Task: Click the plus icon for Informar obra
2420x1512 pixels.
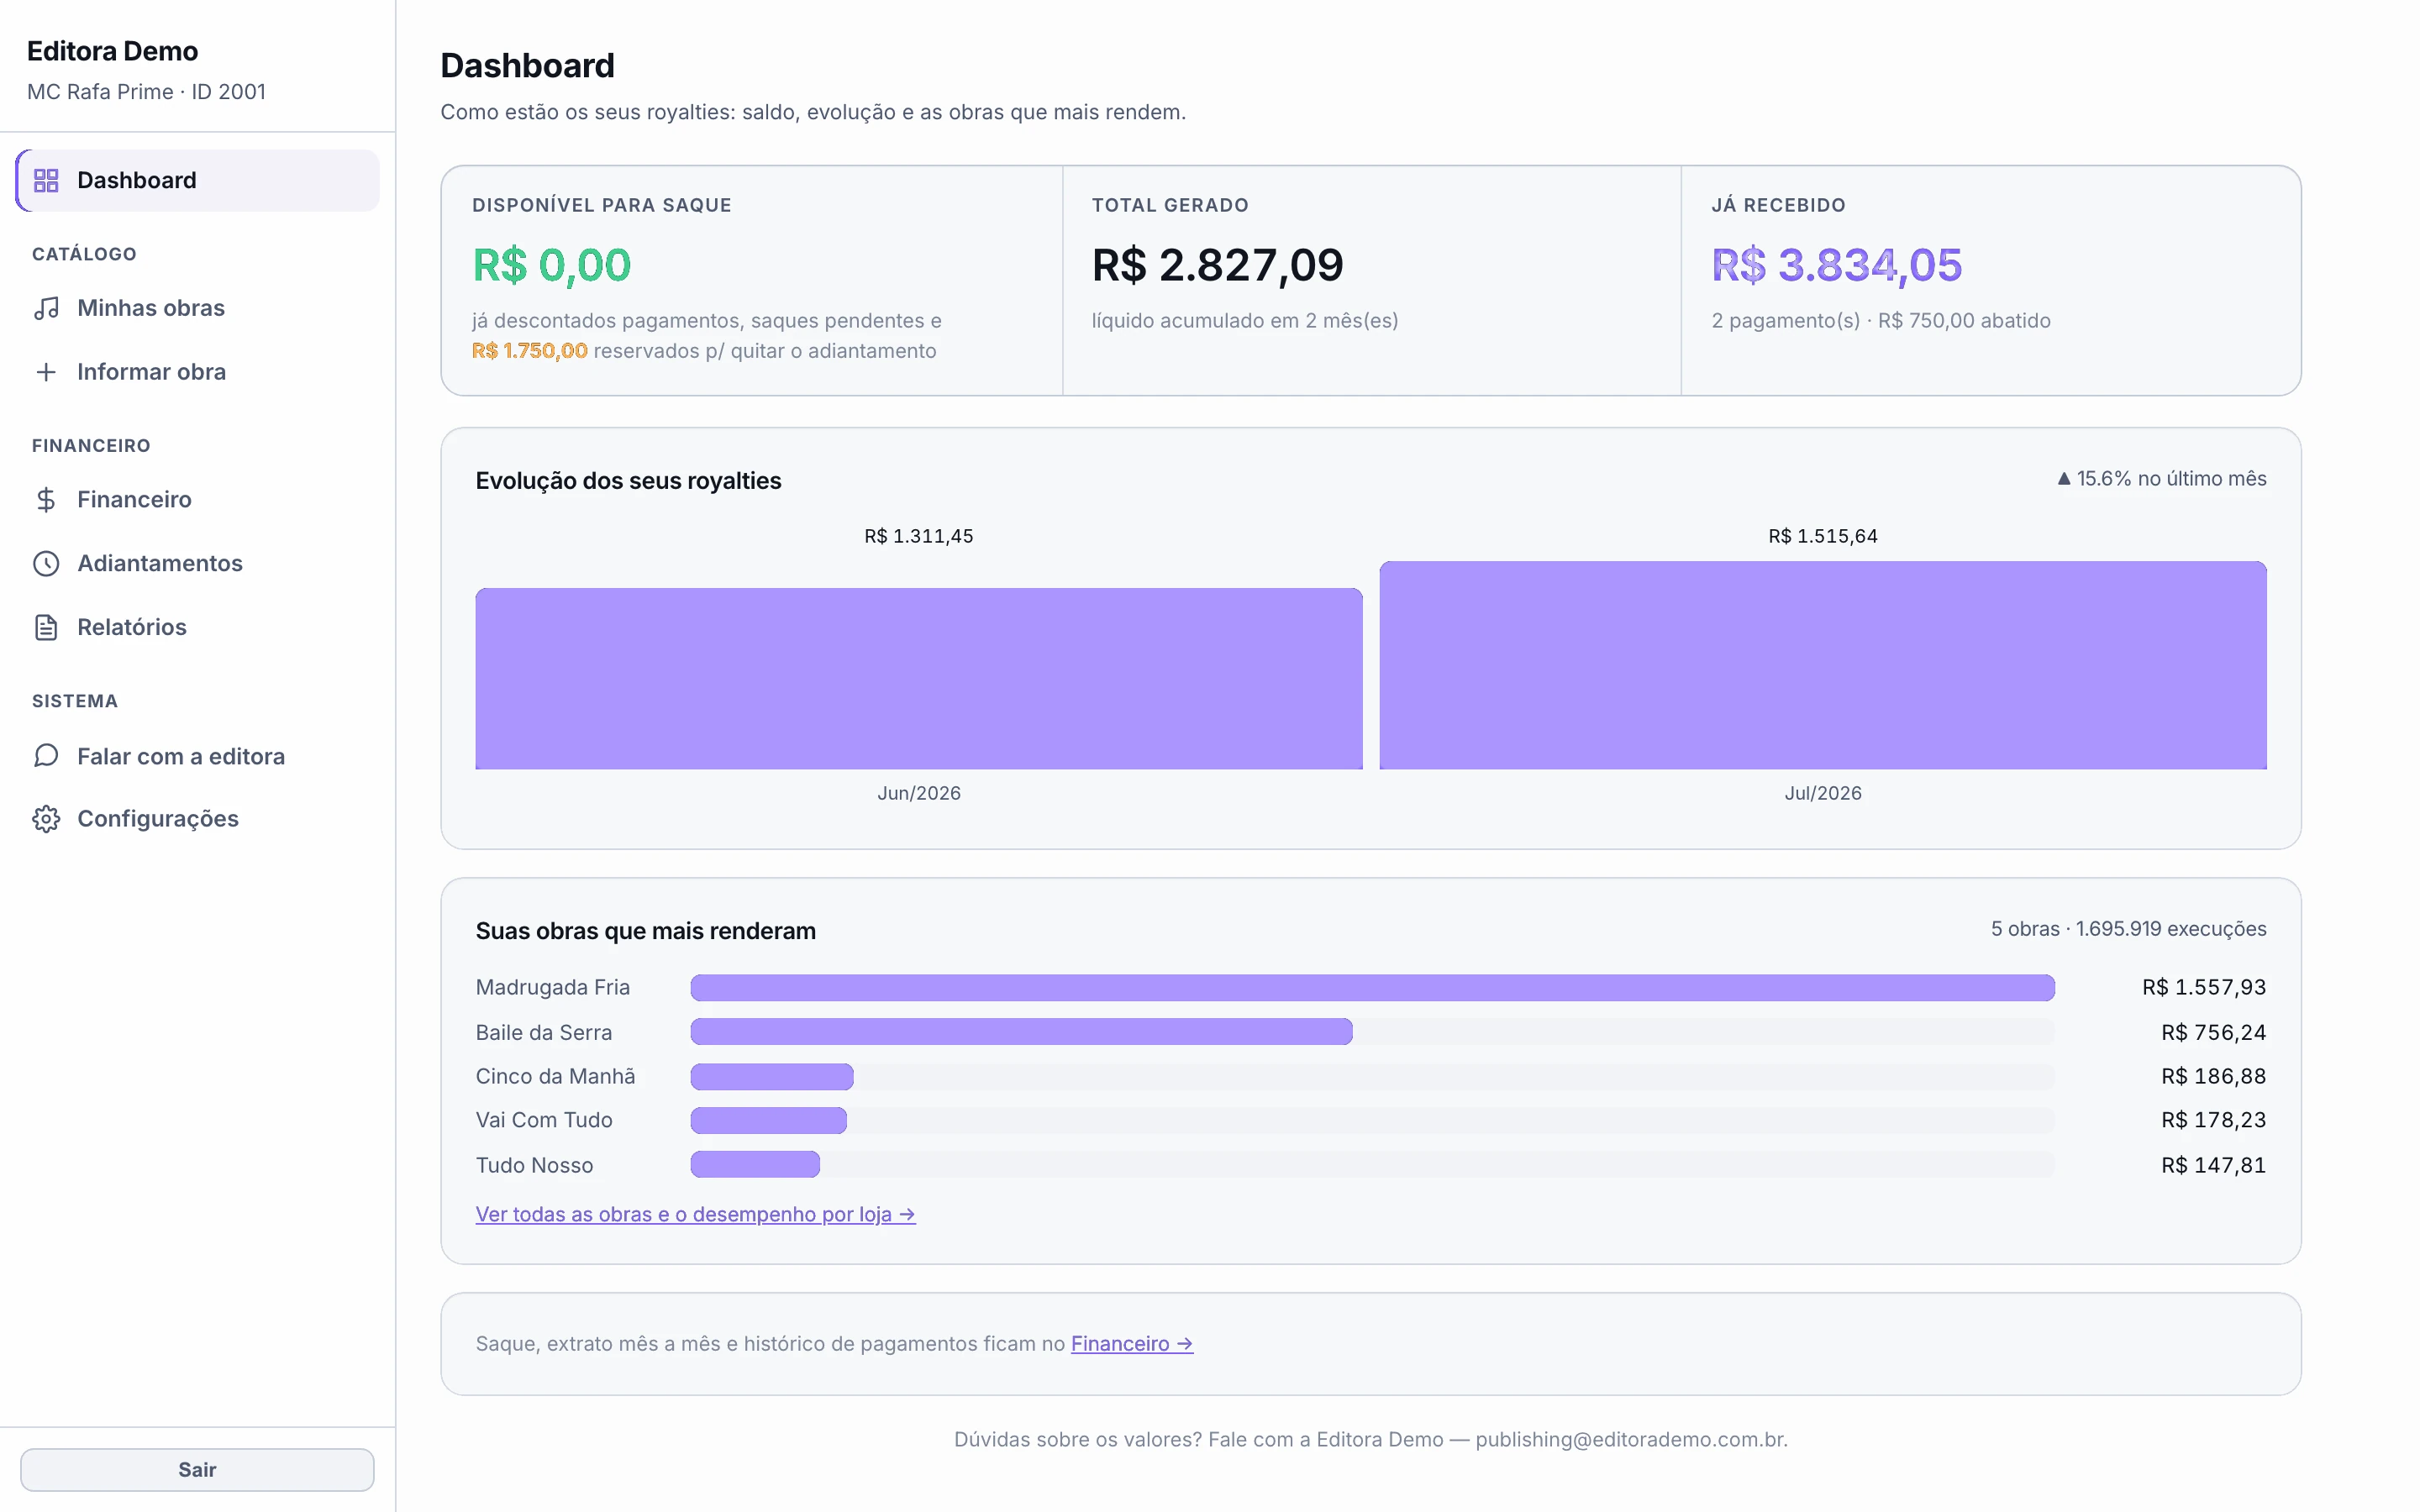Action: 46,372
